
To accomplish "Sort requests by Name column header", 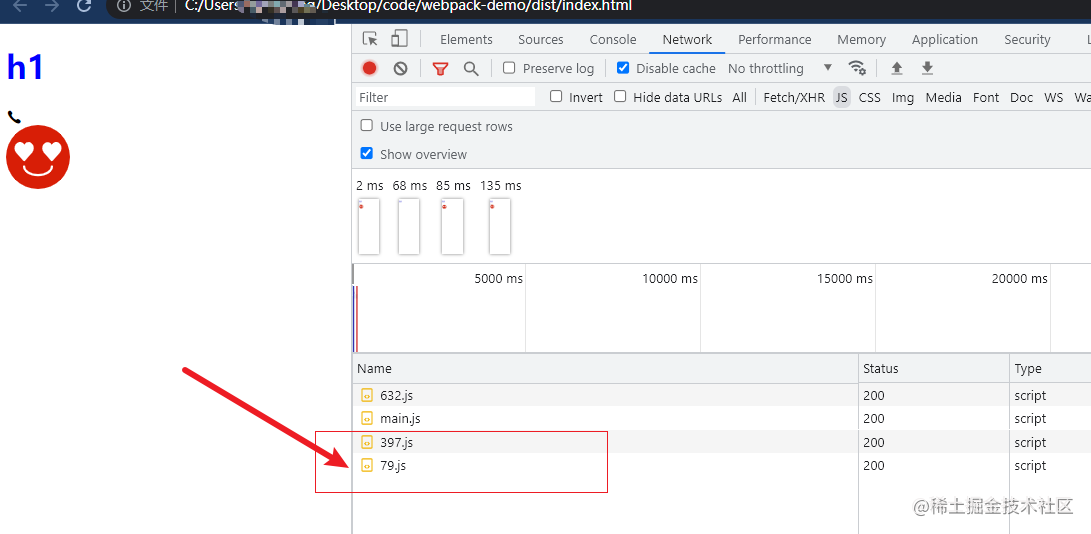I will pyautogui.click(x=605, y=368).
